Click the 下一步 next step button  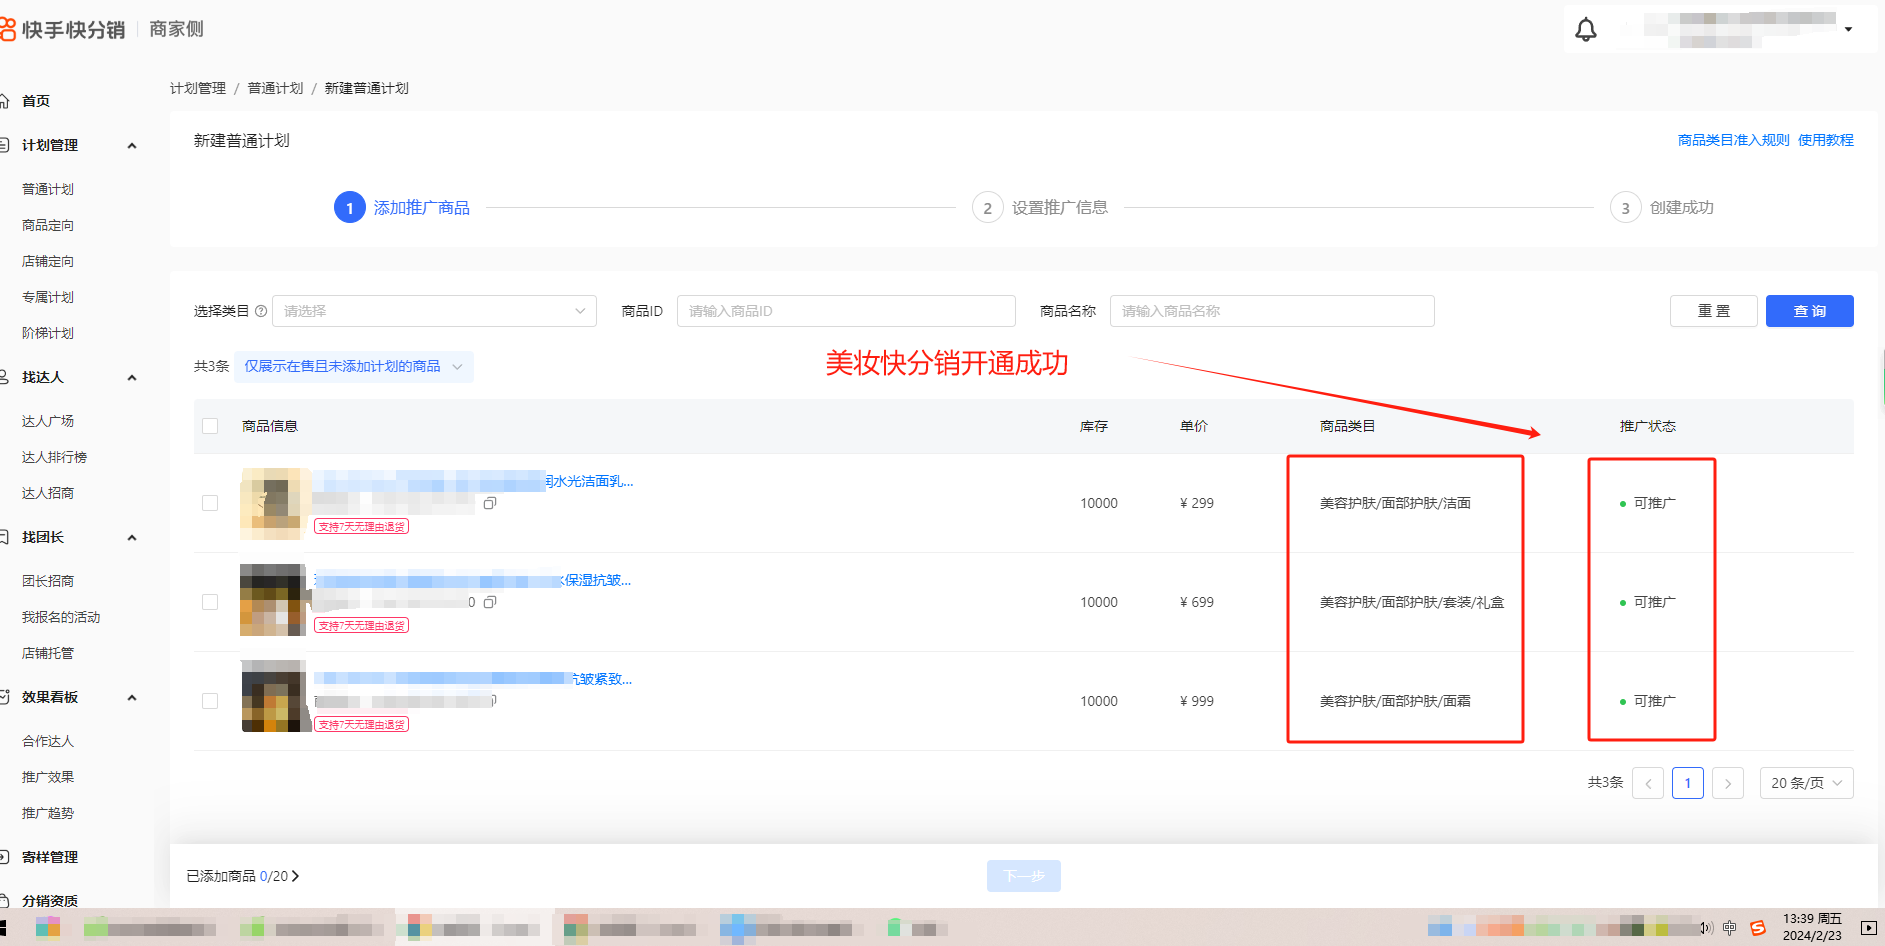[1024, 876]
